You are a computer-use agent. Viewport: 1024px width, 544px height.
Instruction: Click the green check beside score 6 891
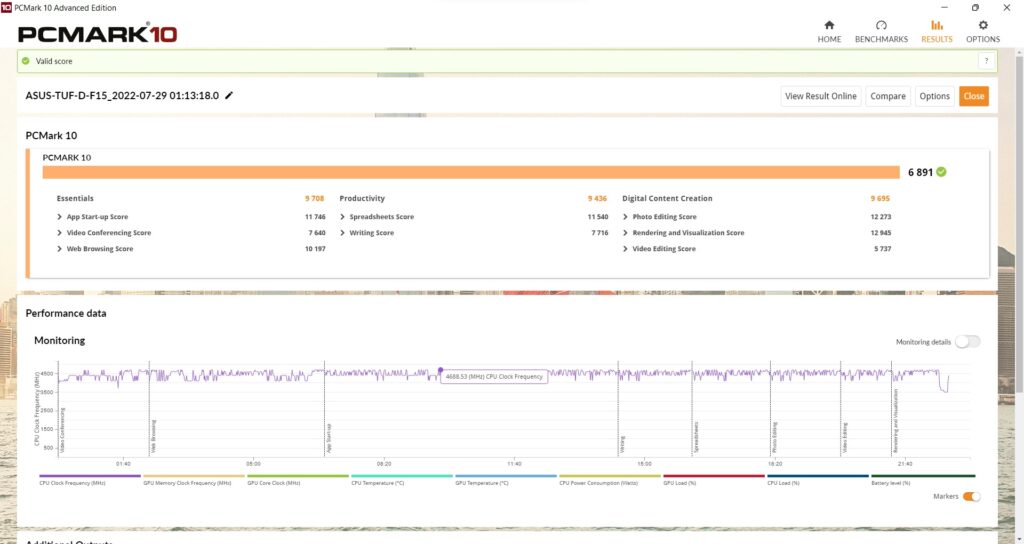pos(941,172)
